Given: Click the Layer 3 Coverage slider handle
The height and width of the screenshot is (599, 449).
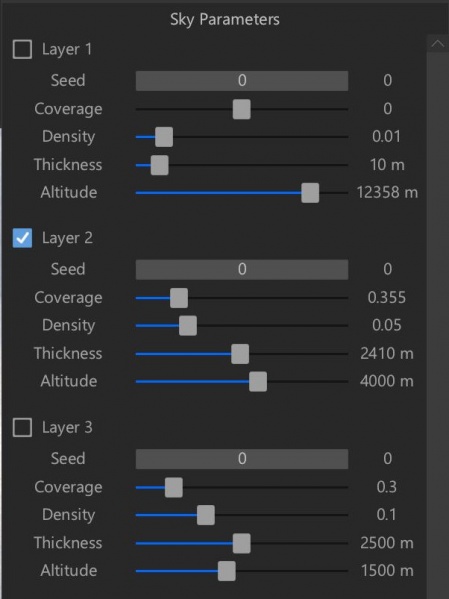Looking at the screenshot, I should [174, 487].
